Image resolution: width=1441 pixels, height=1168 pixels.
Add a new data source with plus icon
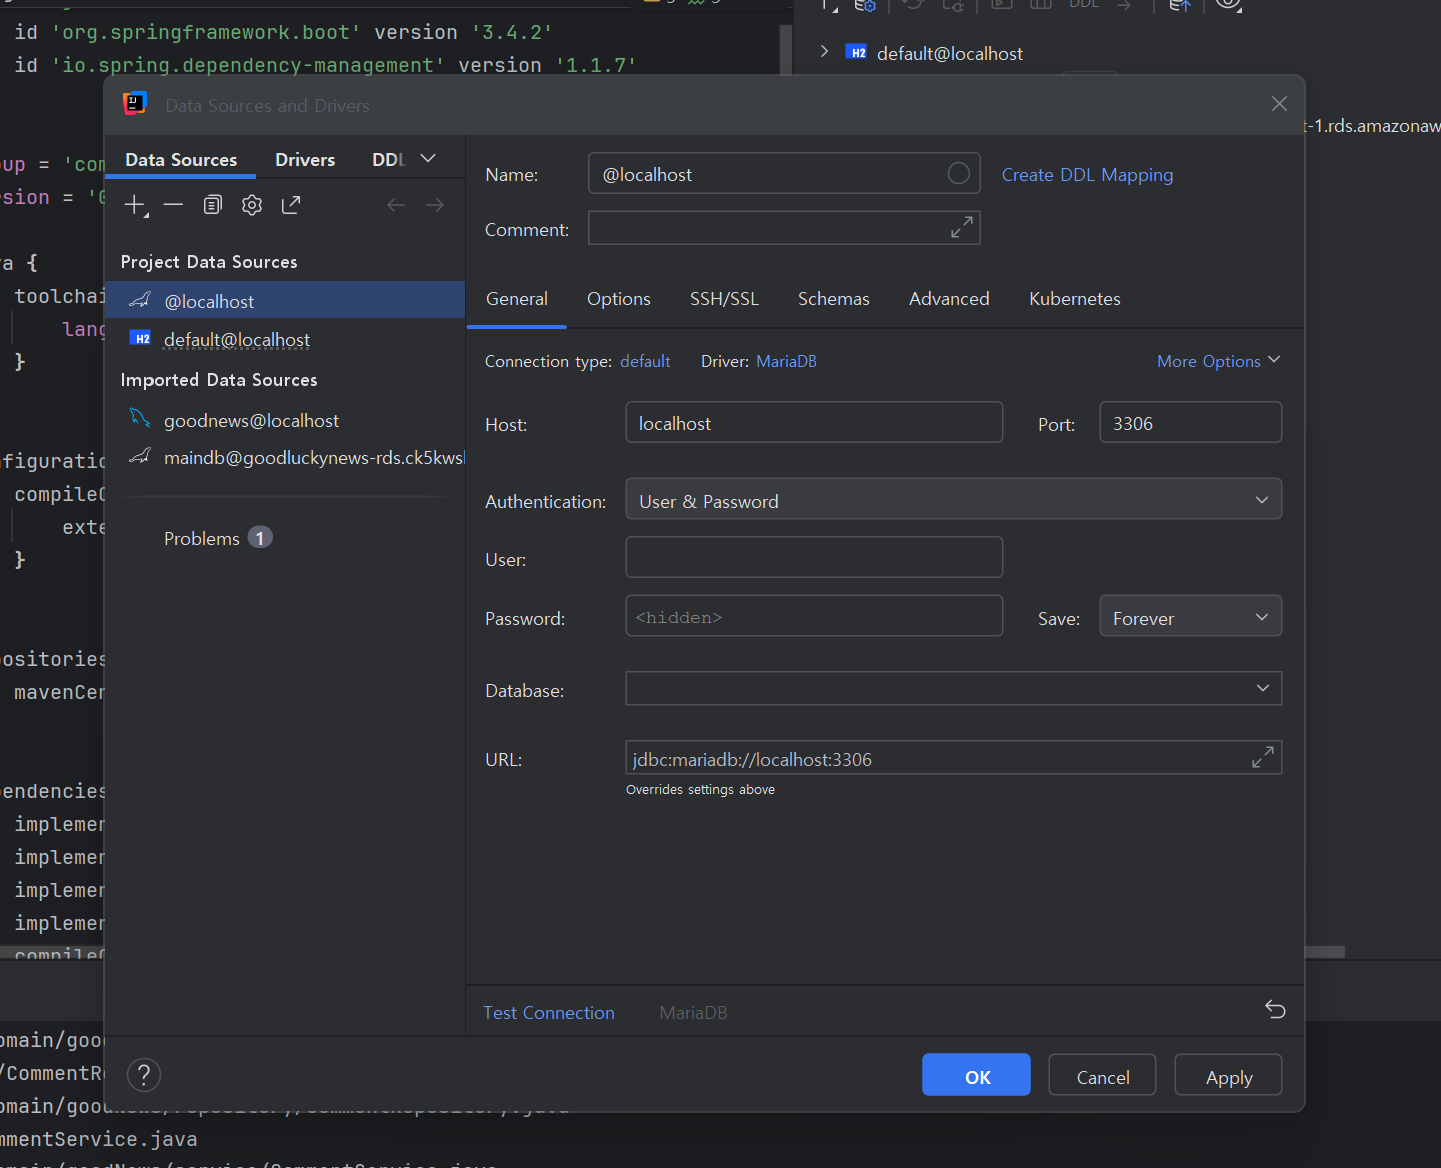pos(135,205)
